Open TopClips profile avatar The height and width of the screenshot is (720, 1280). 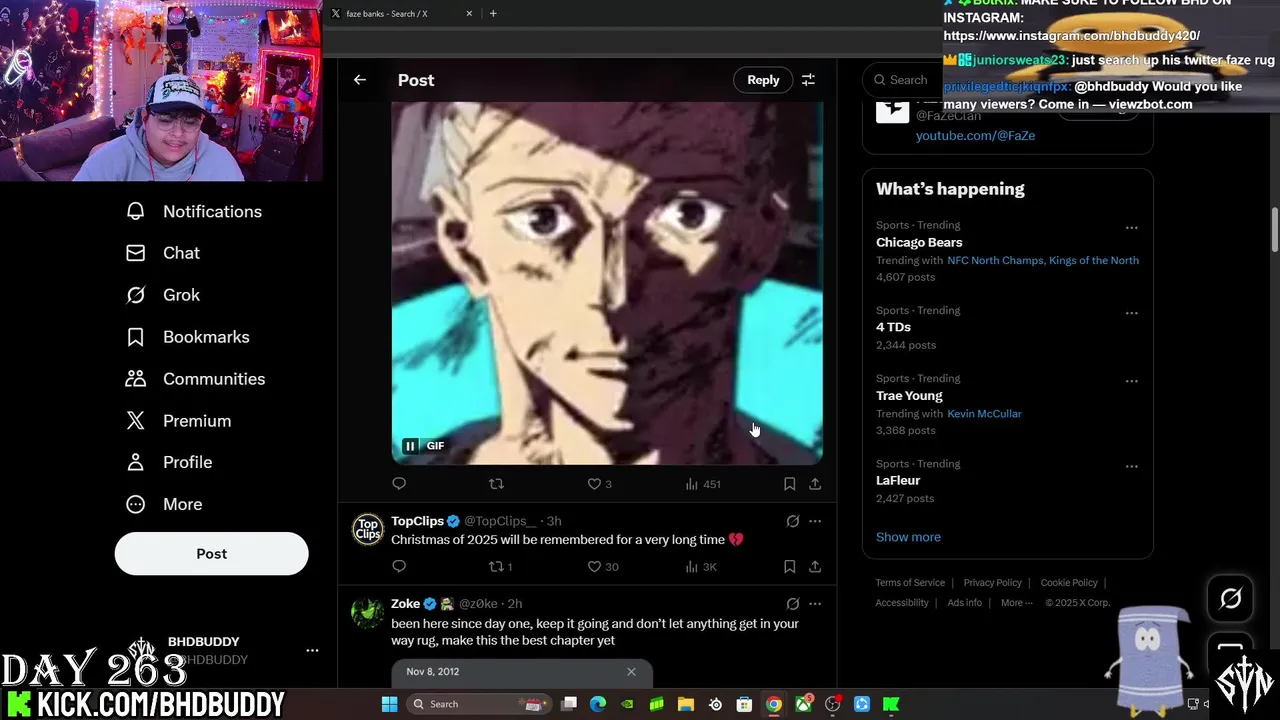point(368,529)
